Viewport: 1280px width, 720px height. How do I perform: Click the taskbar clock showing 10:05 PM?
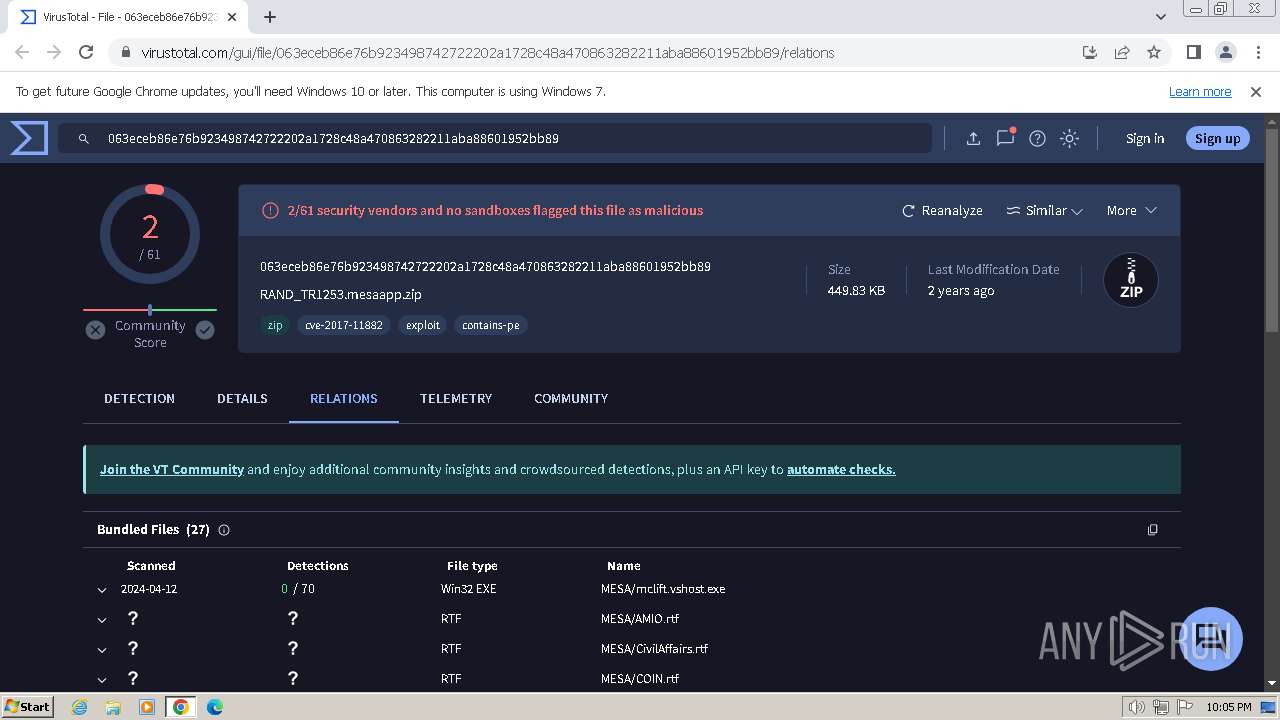click(1229, 707)
